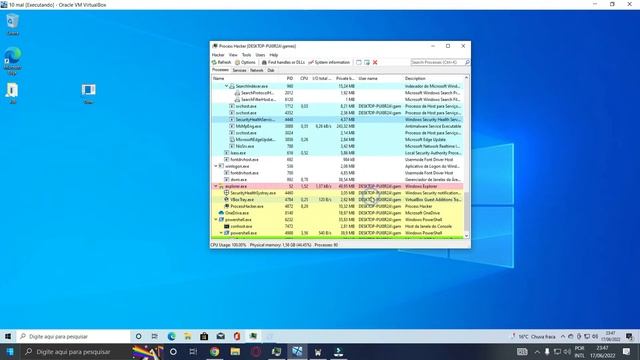Switch to the Processes tab
This screenshot has height=360, width=640.
pyautogui.click(x=220, y=70)
